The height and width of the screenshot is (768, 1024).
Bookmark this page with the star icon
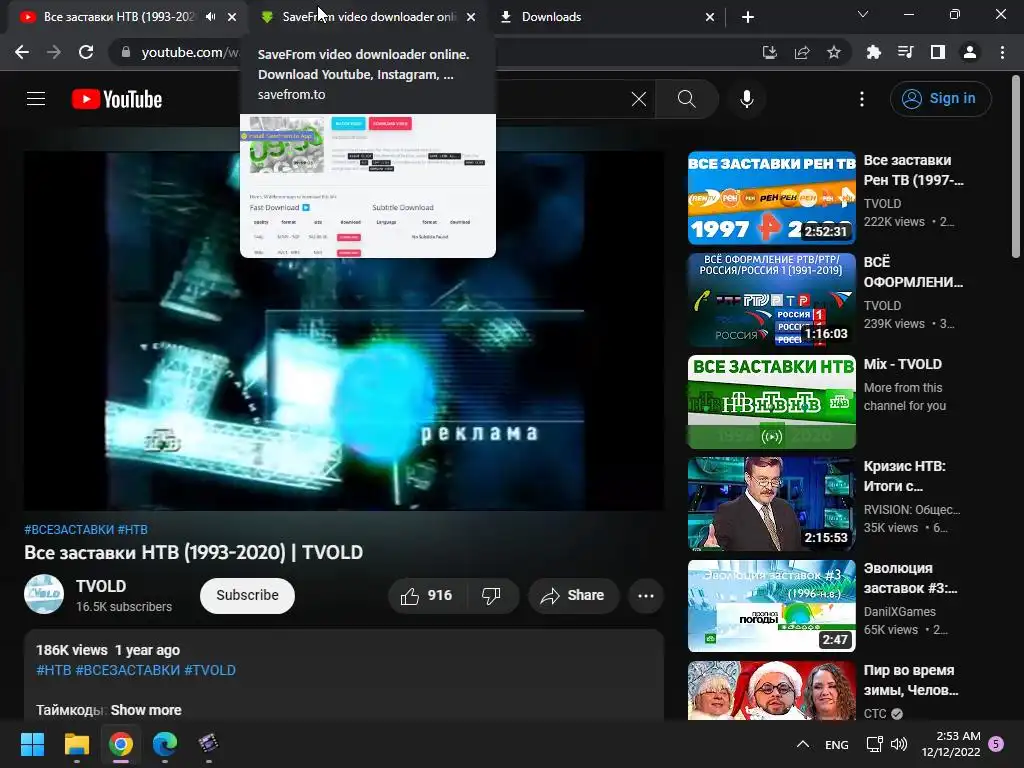pos(834,52)
